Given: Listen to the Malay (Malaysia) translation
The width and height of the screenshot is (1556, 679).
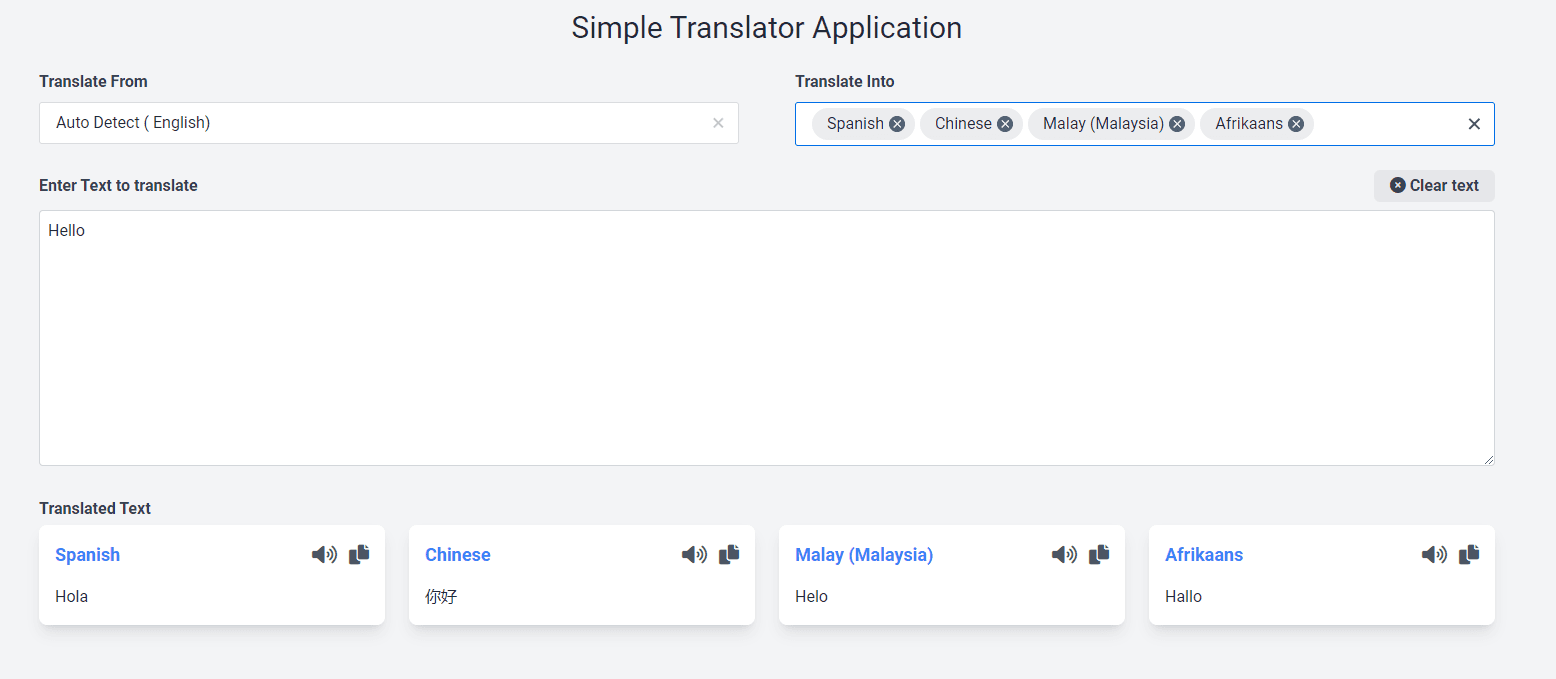Looking at the screenshot, I should (1065, 554).
